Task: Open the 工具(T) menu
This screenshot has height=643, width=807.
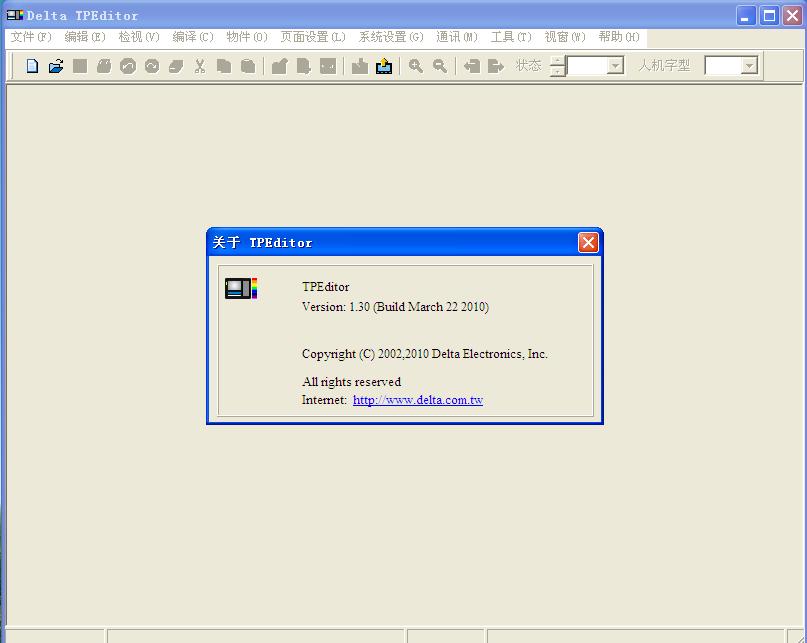Action: point(511,37)
